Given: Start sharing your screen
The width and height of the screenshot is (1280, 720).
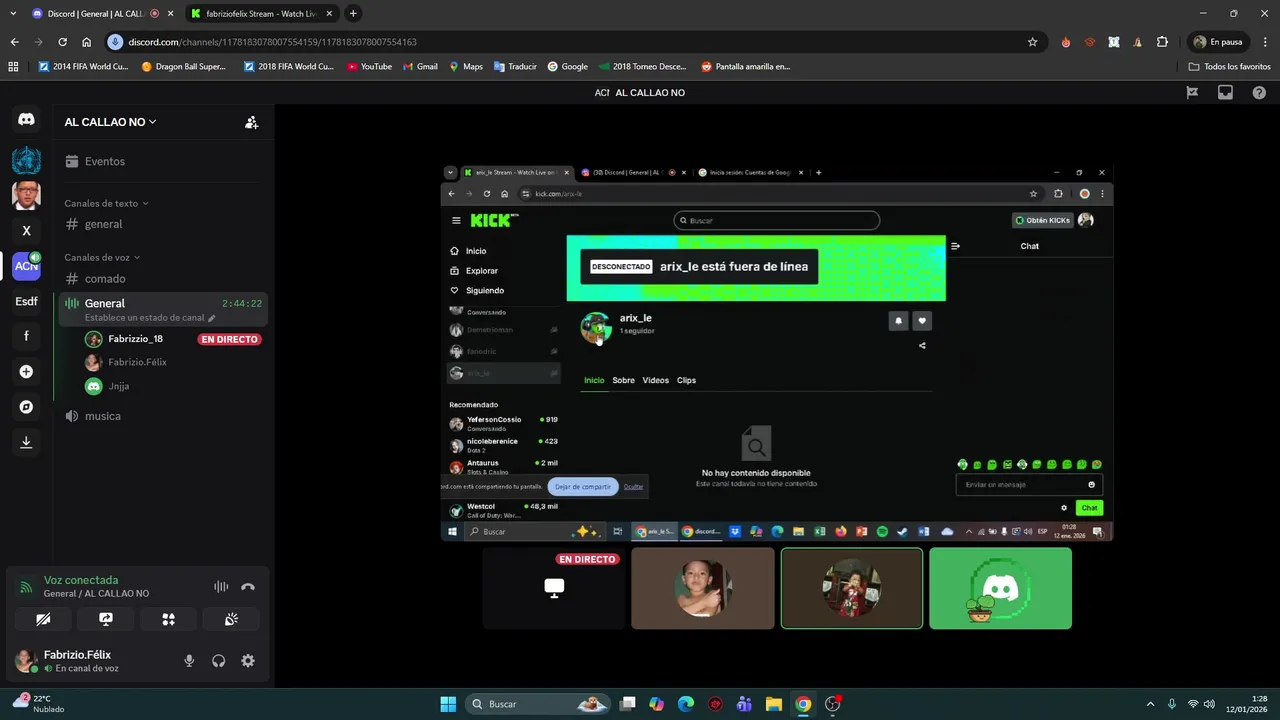Looking at the screenshot, I should (x=106, y=619).
